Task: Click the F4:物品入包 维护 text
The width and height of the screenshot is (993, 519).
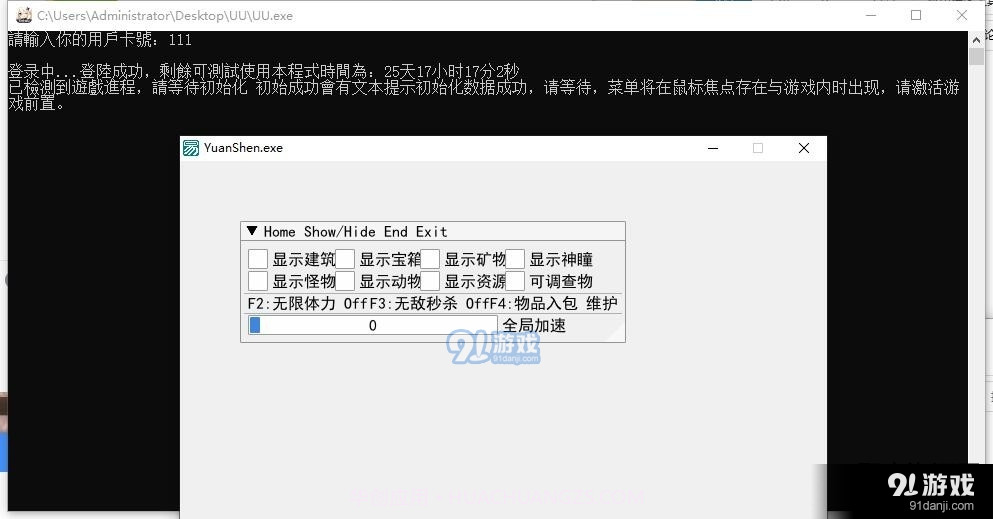Action: [x=556, y=304]
